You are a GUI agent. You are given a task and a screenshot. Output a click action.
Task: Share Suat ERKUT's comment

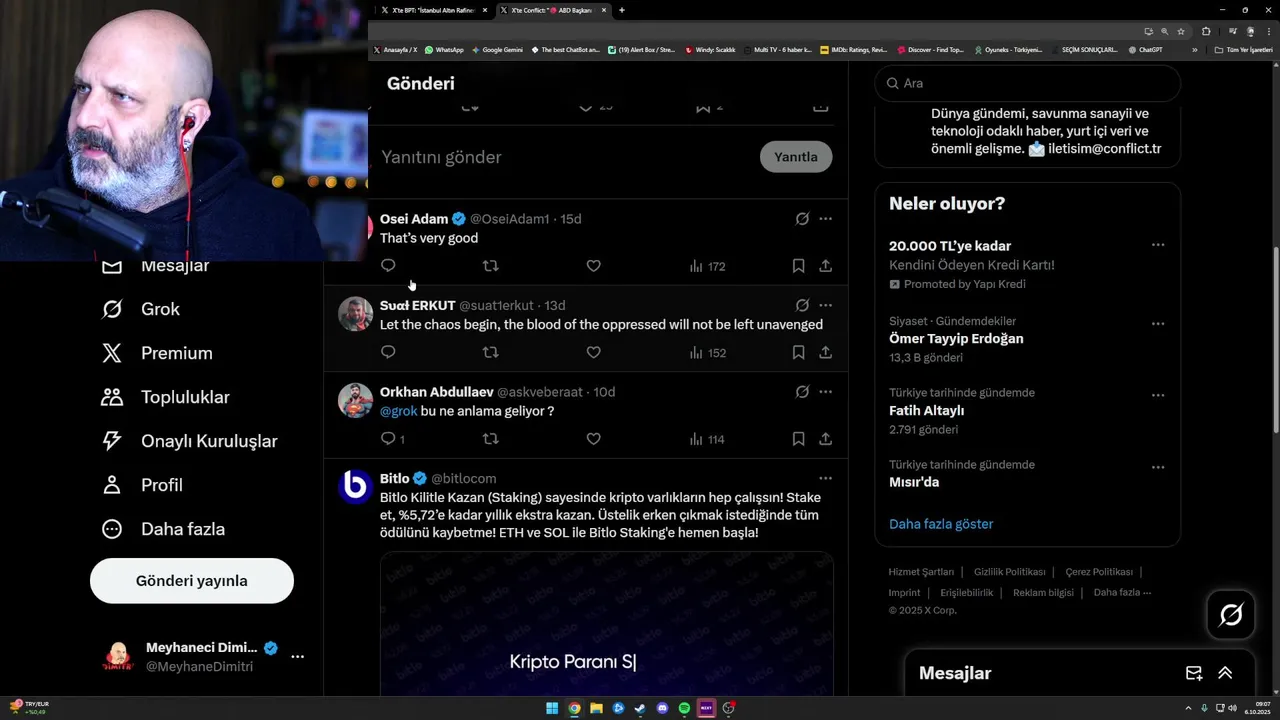tap(826, 352)
